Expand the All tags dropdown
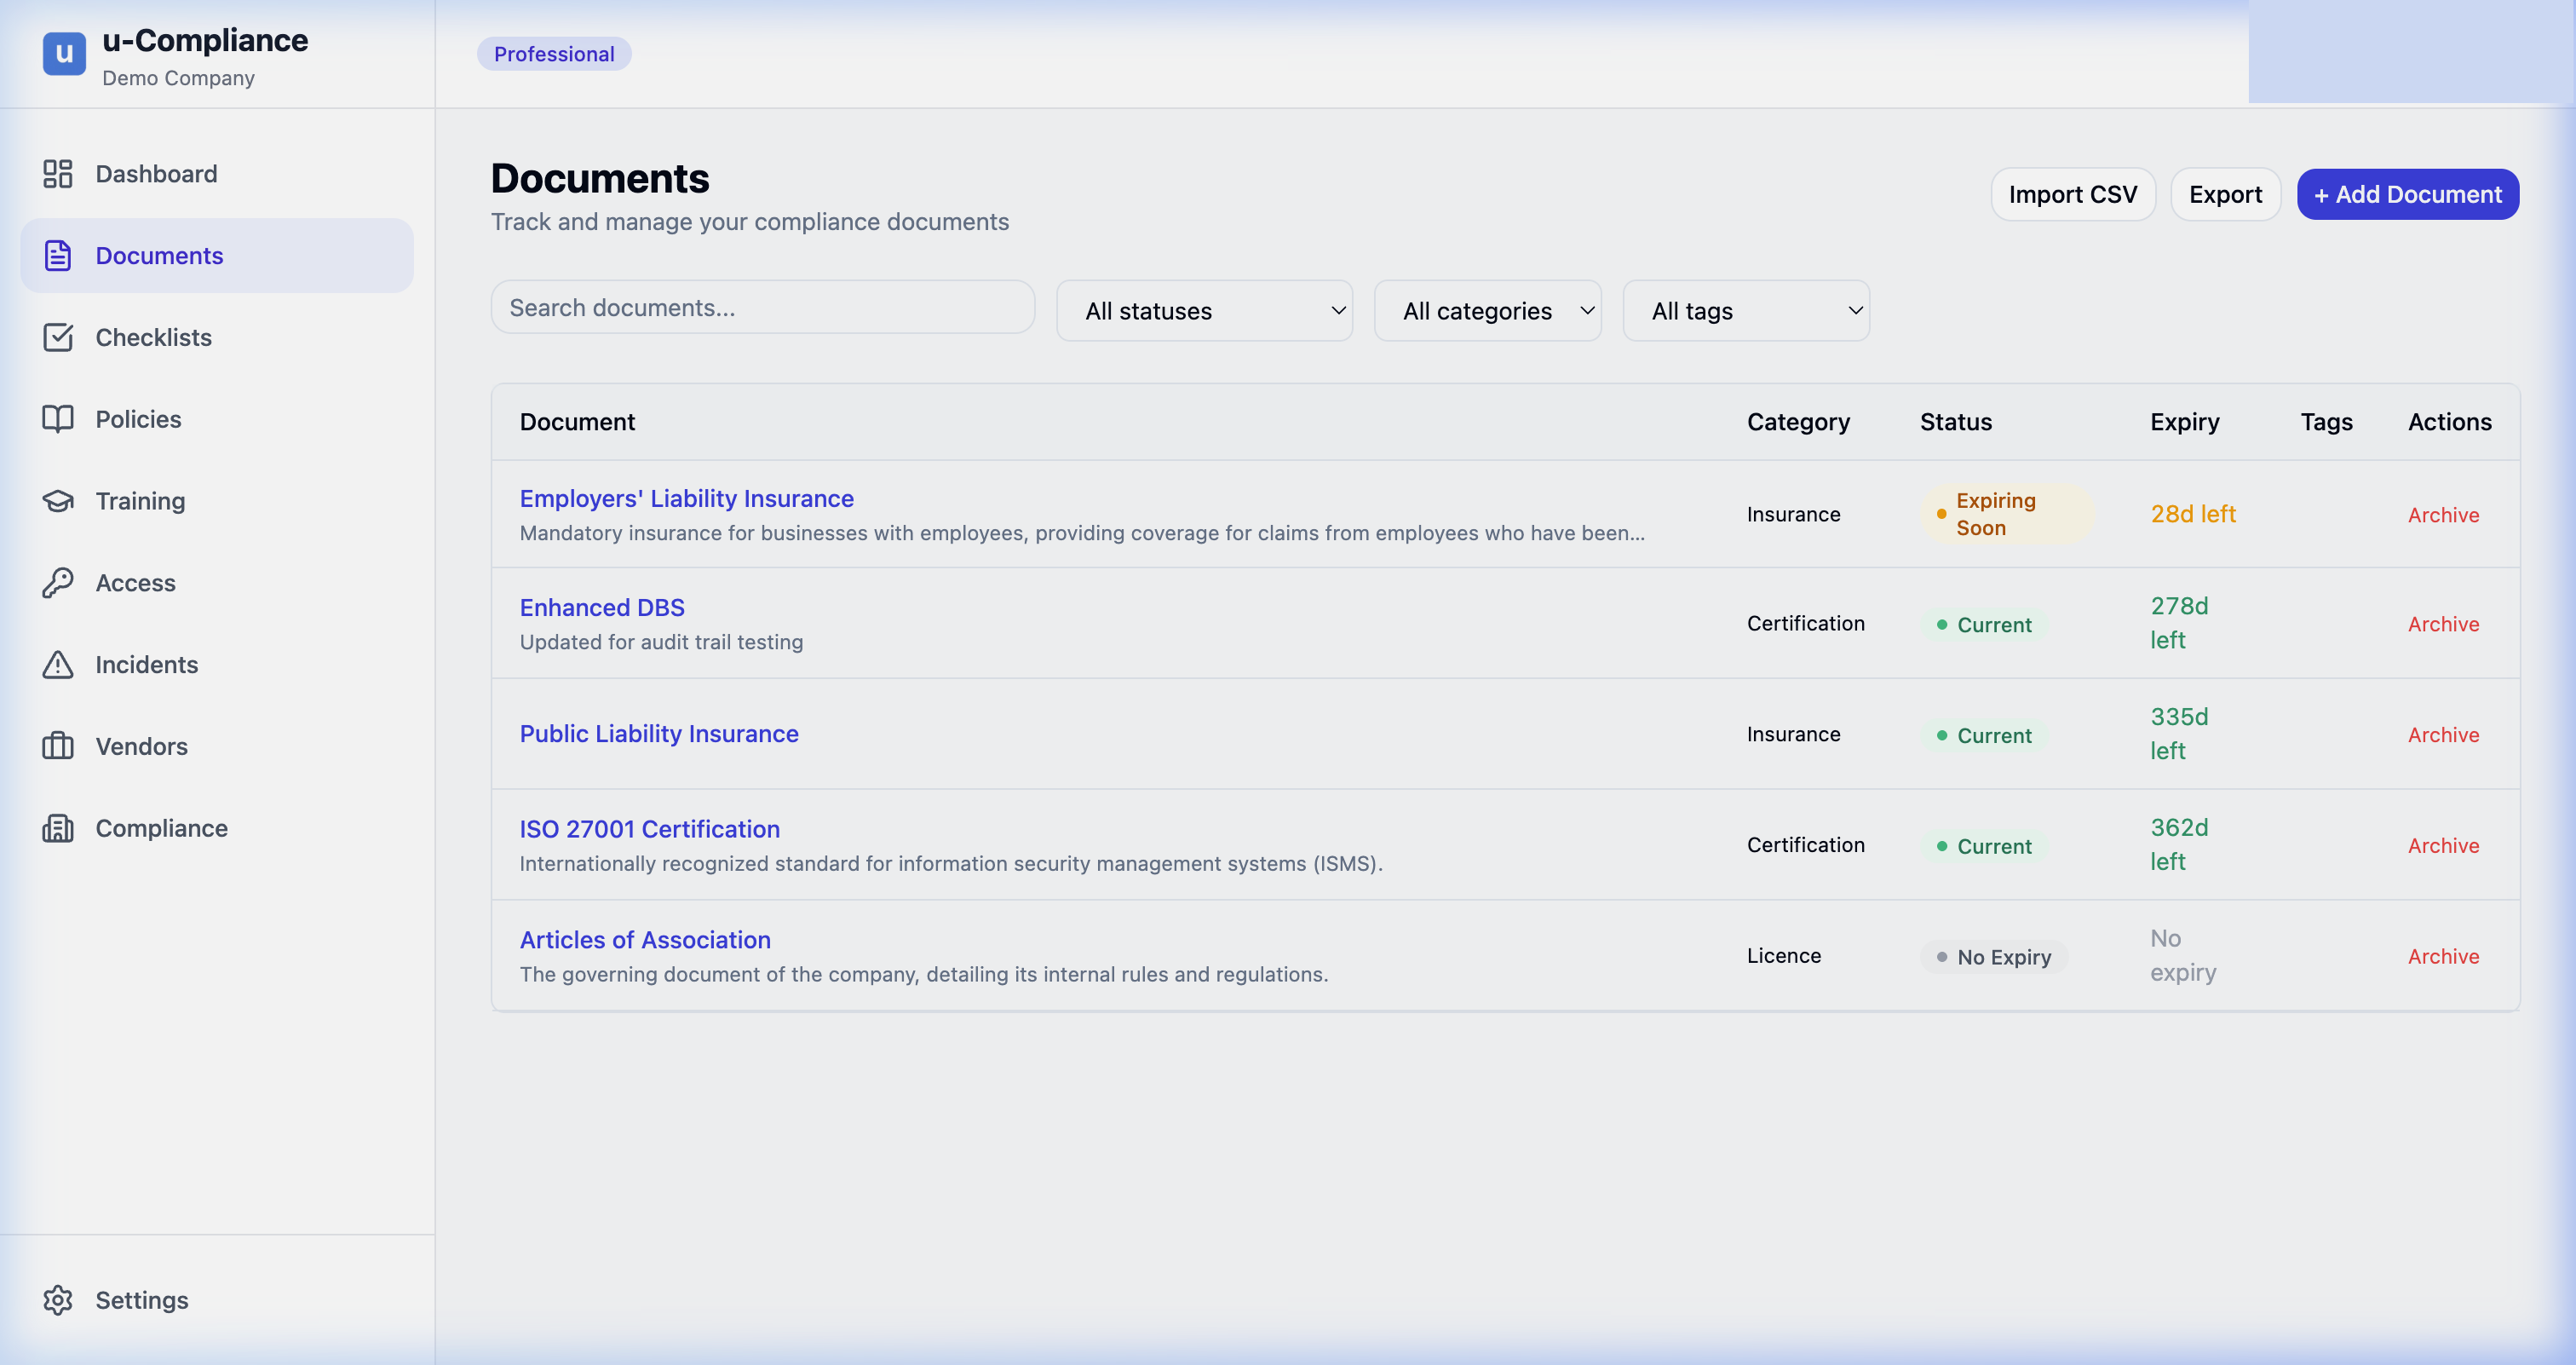 [x=1745, y=311]
